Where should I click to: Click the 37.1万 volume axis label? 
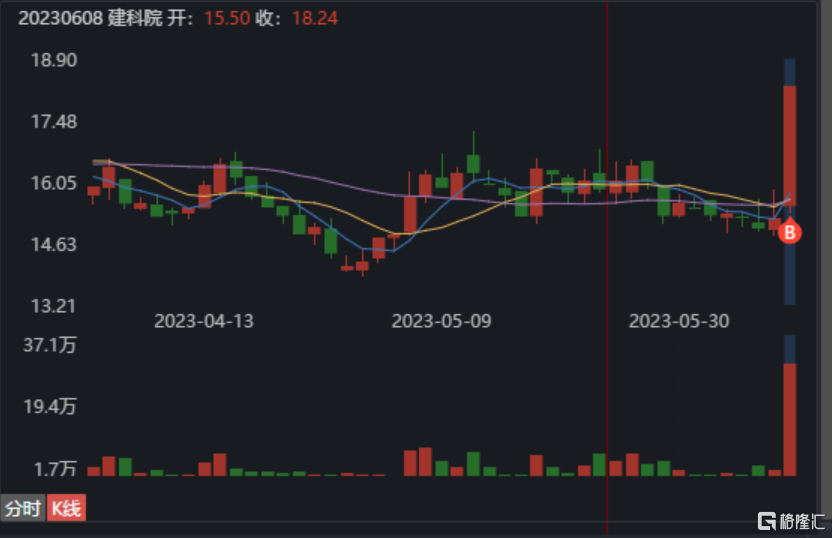pyautogui.click(x=50, y=345)
